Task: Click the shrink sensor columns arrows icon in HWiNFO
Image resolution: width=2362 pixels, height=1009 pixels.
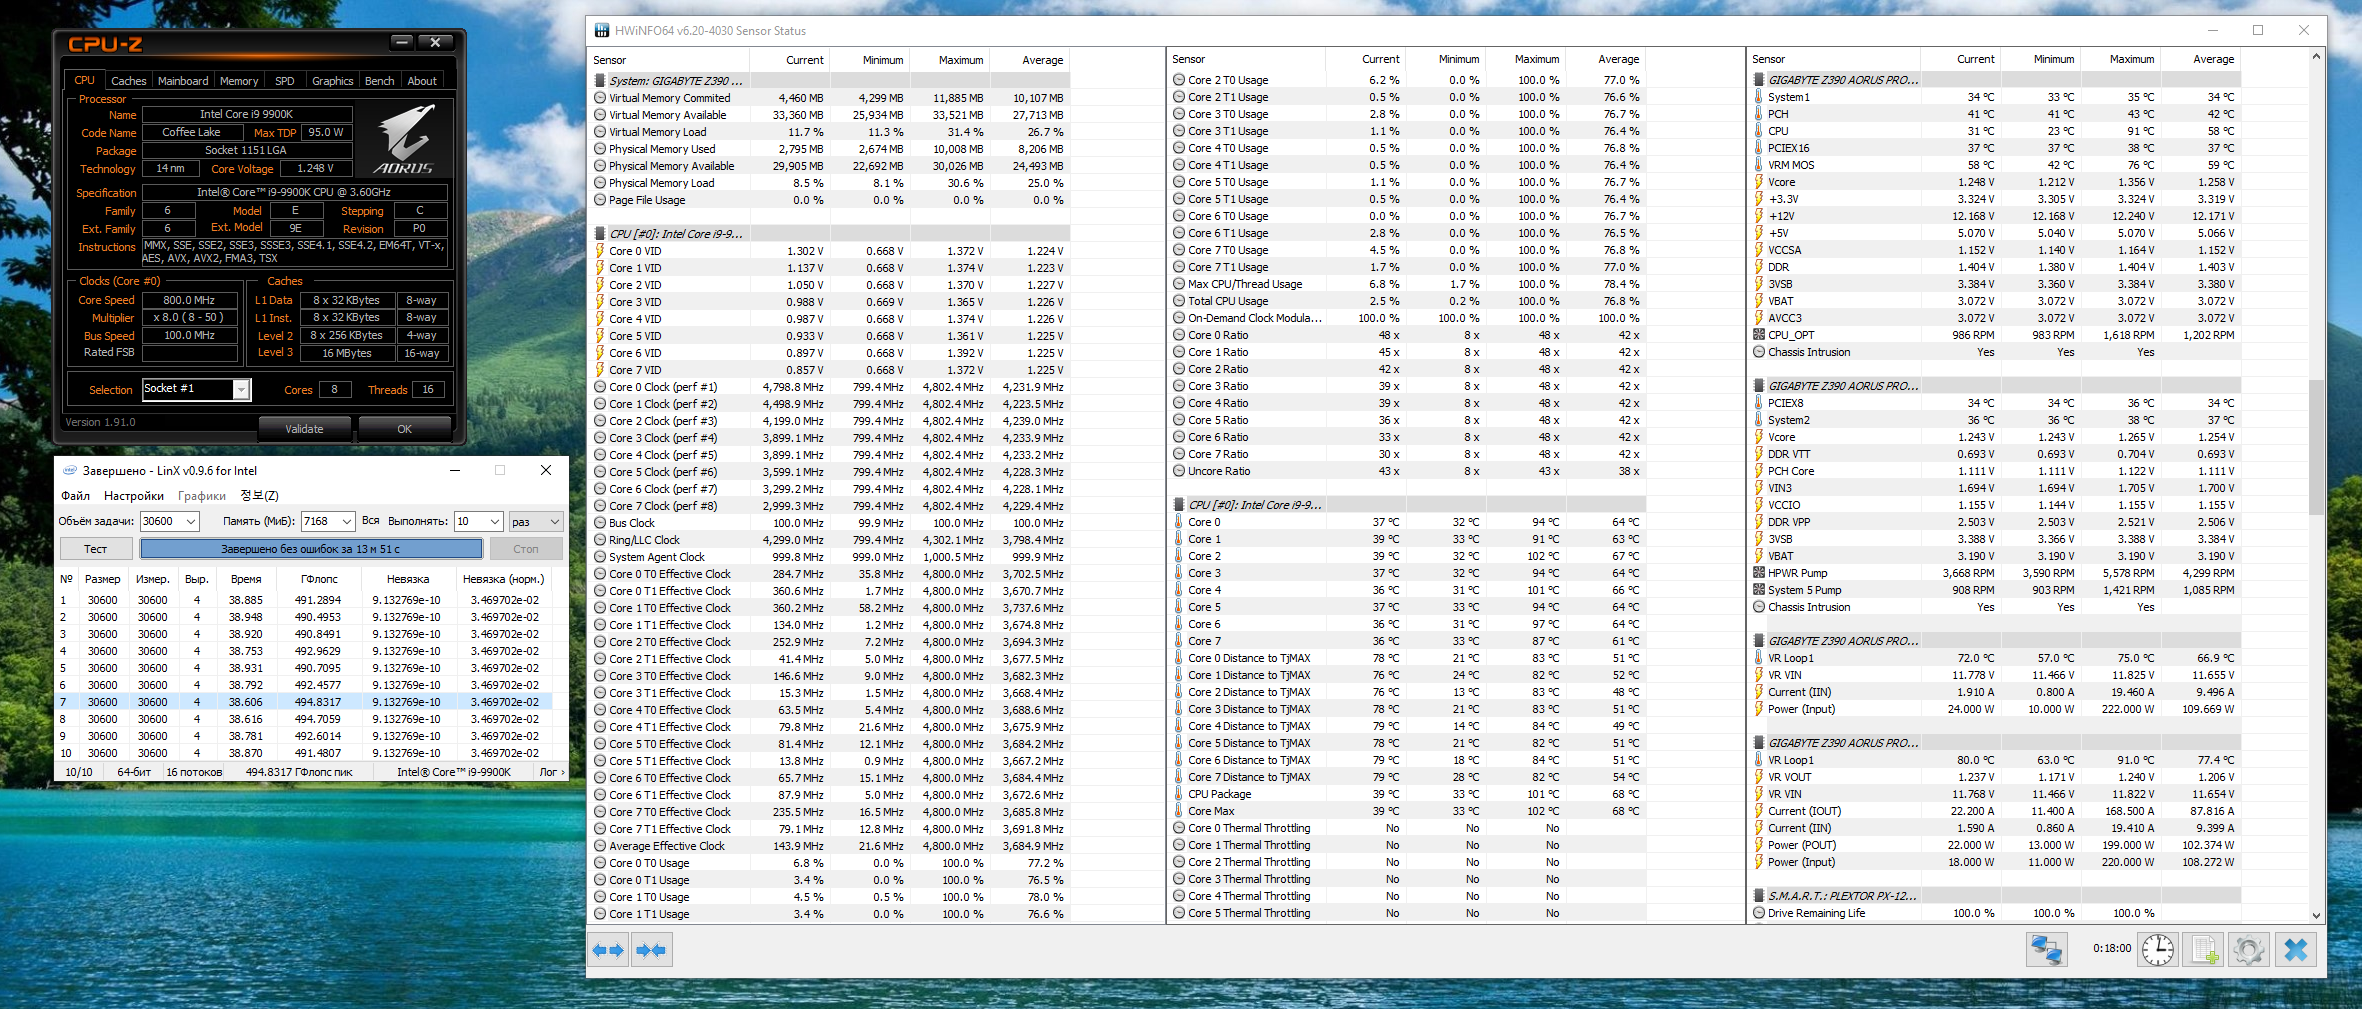Action: click(651, 950)
